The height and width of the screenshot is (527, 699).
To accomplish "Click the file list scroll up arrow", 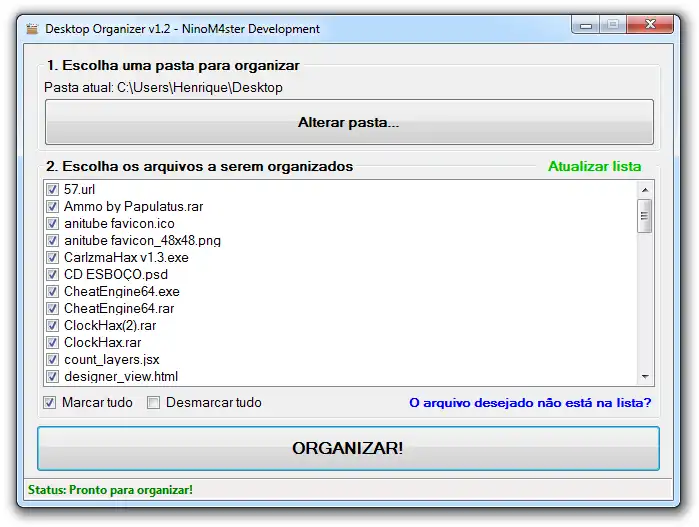I will click(x=645, y=190).
